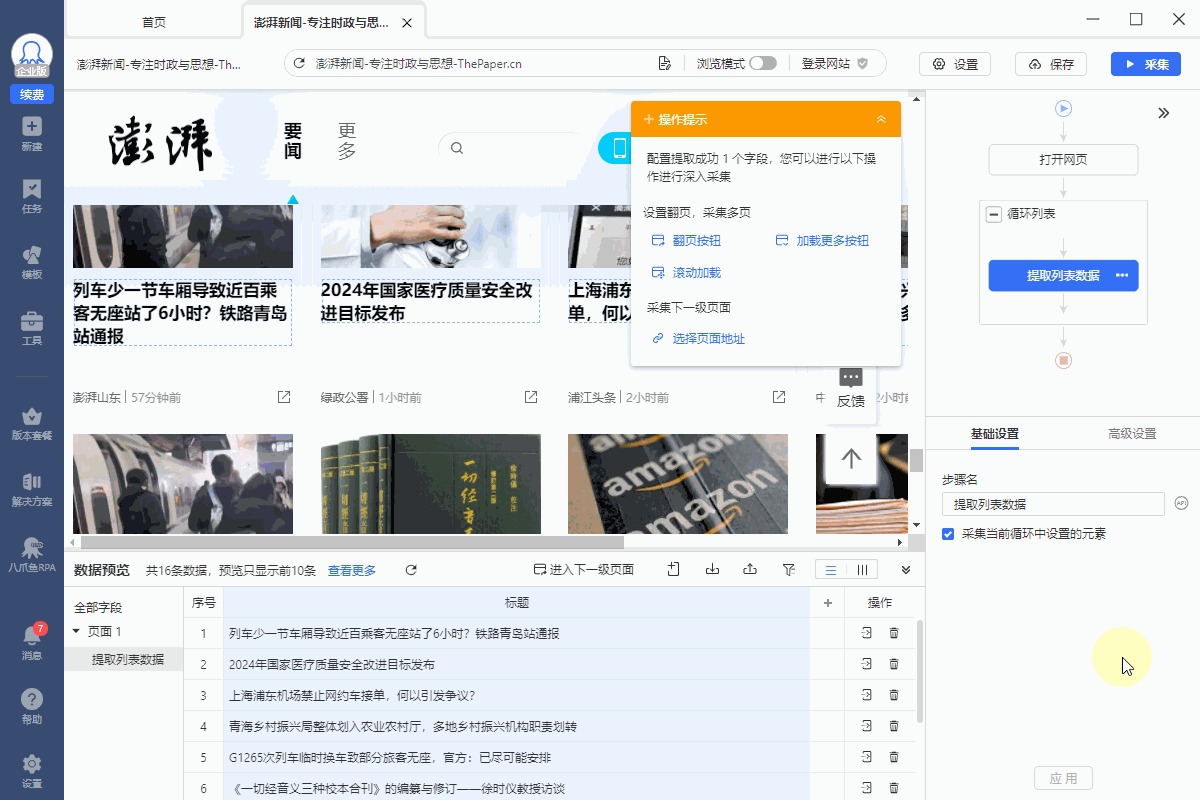Switch to horizontal rows view icon
The width and height of the screenshot is (1200, 800).
[831, 570]
